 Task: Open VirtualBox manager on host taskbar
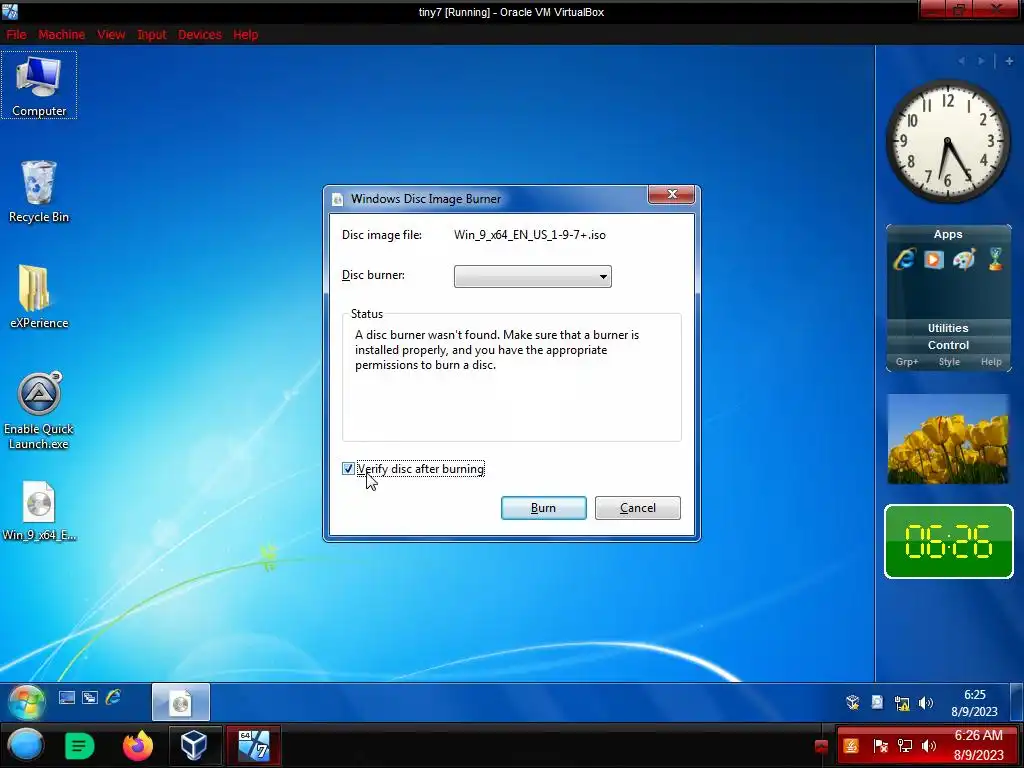[x=194, y=745]
